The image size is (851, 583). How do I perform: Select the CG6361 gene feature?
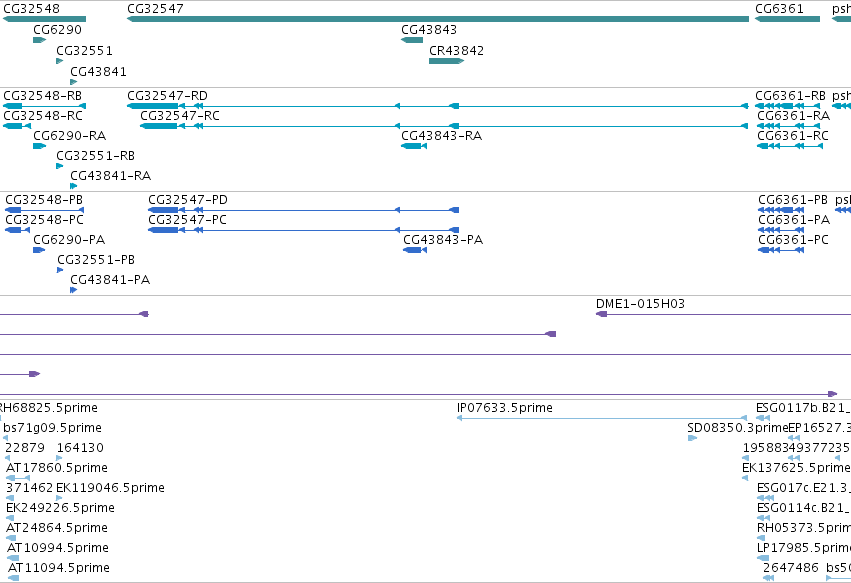(787, 19)
